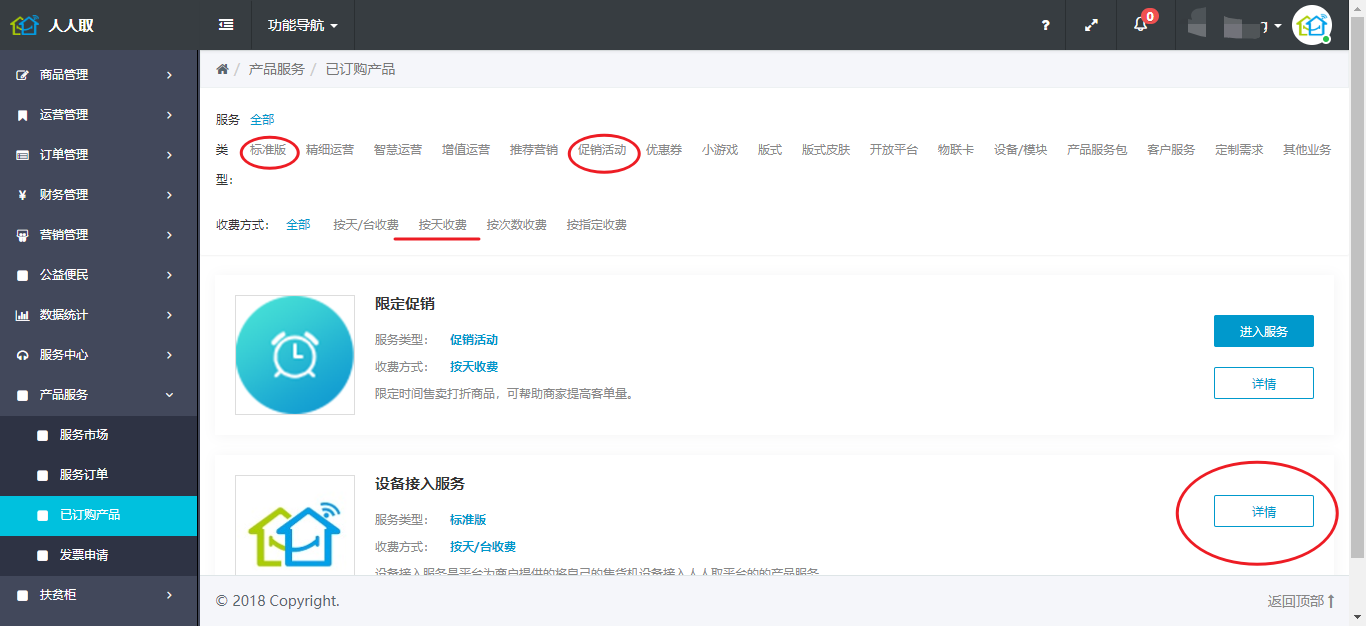Filter billing by 按天/台收费

click(366, 225)
